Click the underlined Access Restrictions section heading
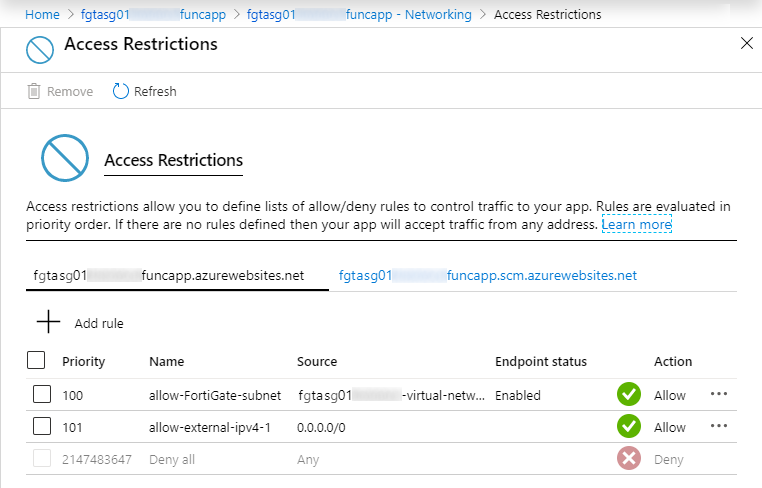The width and height of the screenshot is (762, 488). [x=173, y=160]
